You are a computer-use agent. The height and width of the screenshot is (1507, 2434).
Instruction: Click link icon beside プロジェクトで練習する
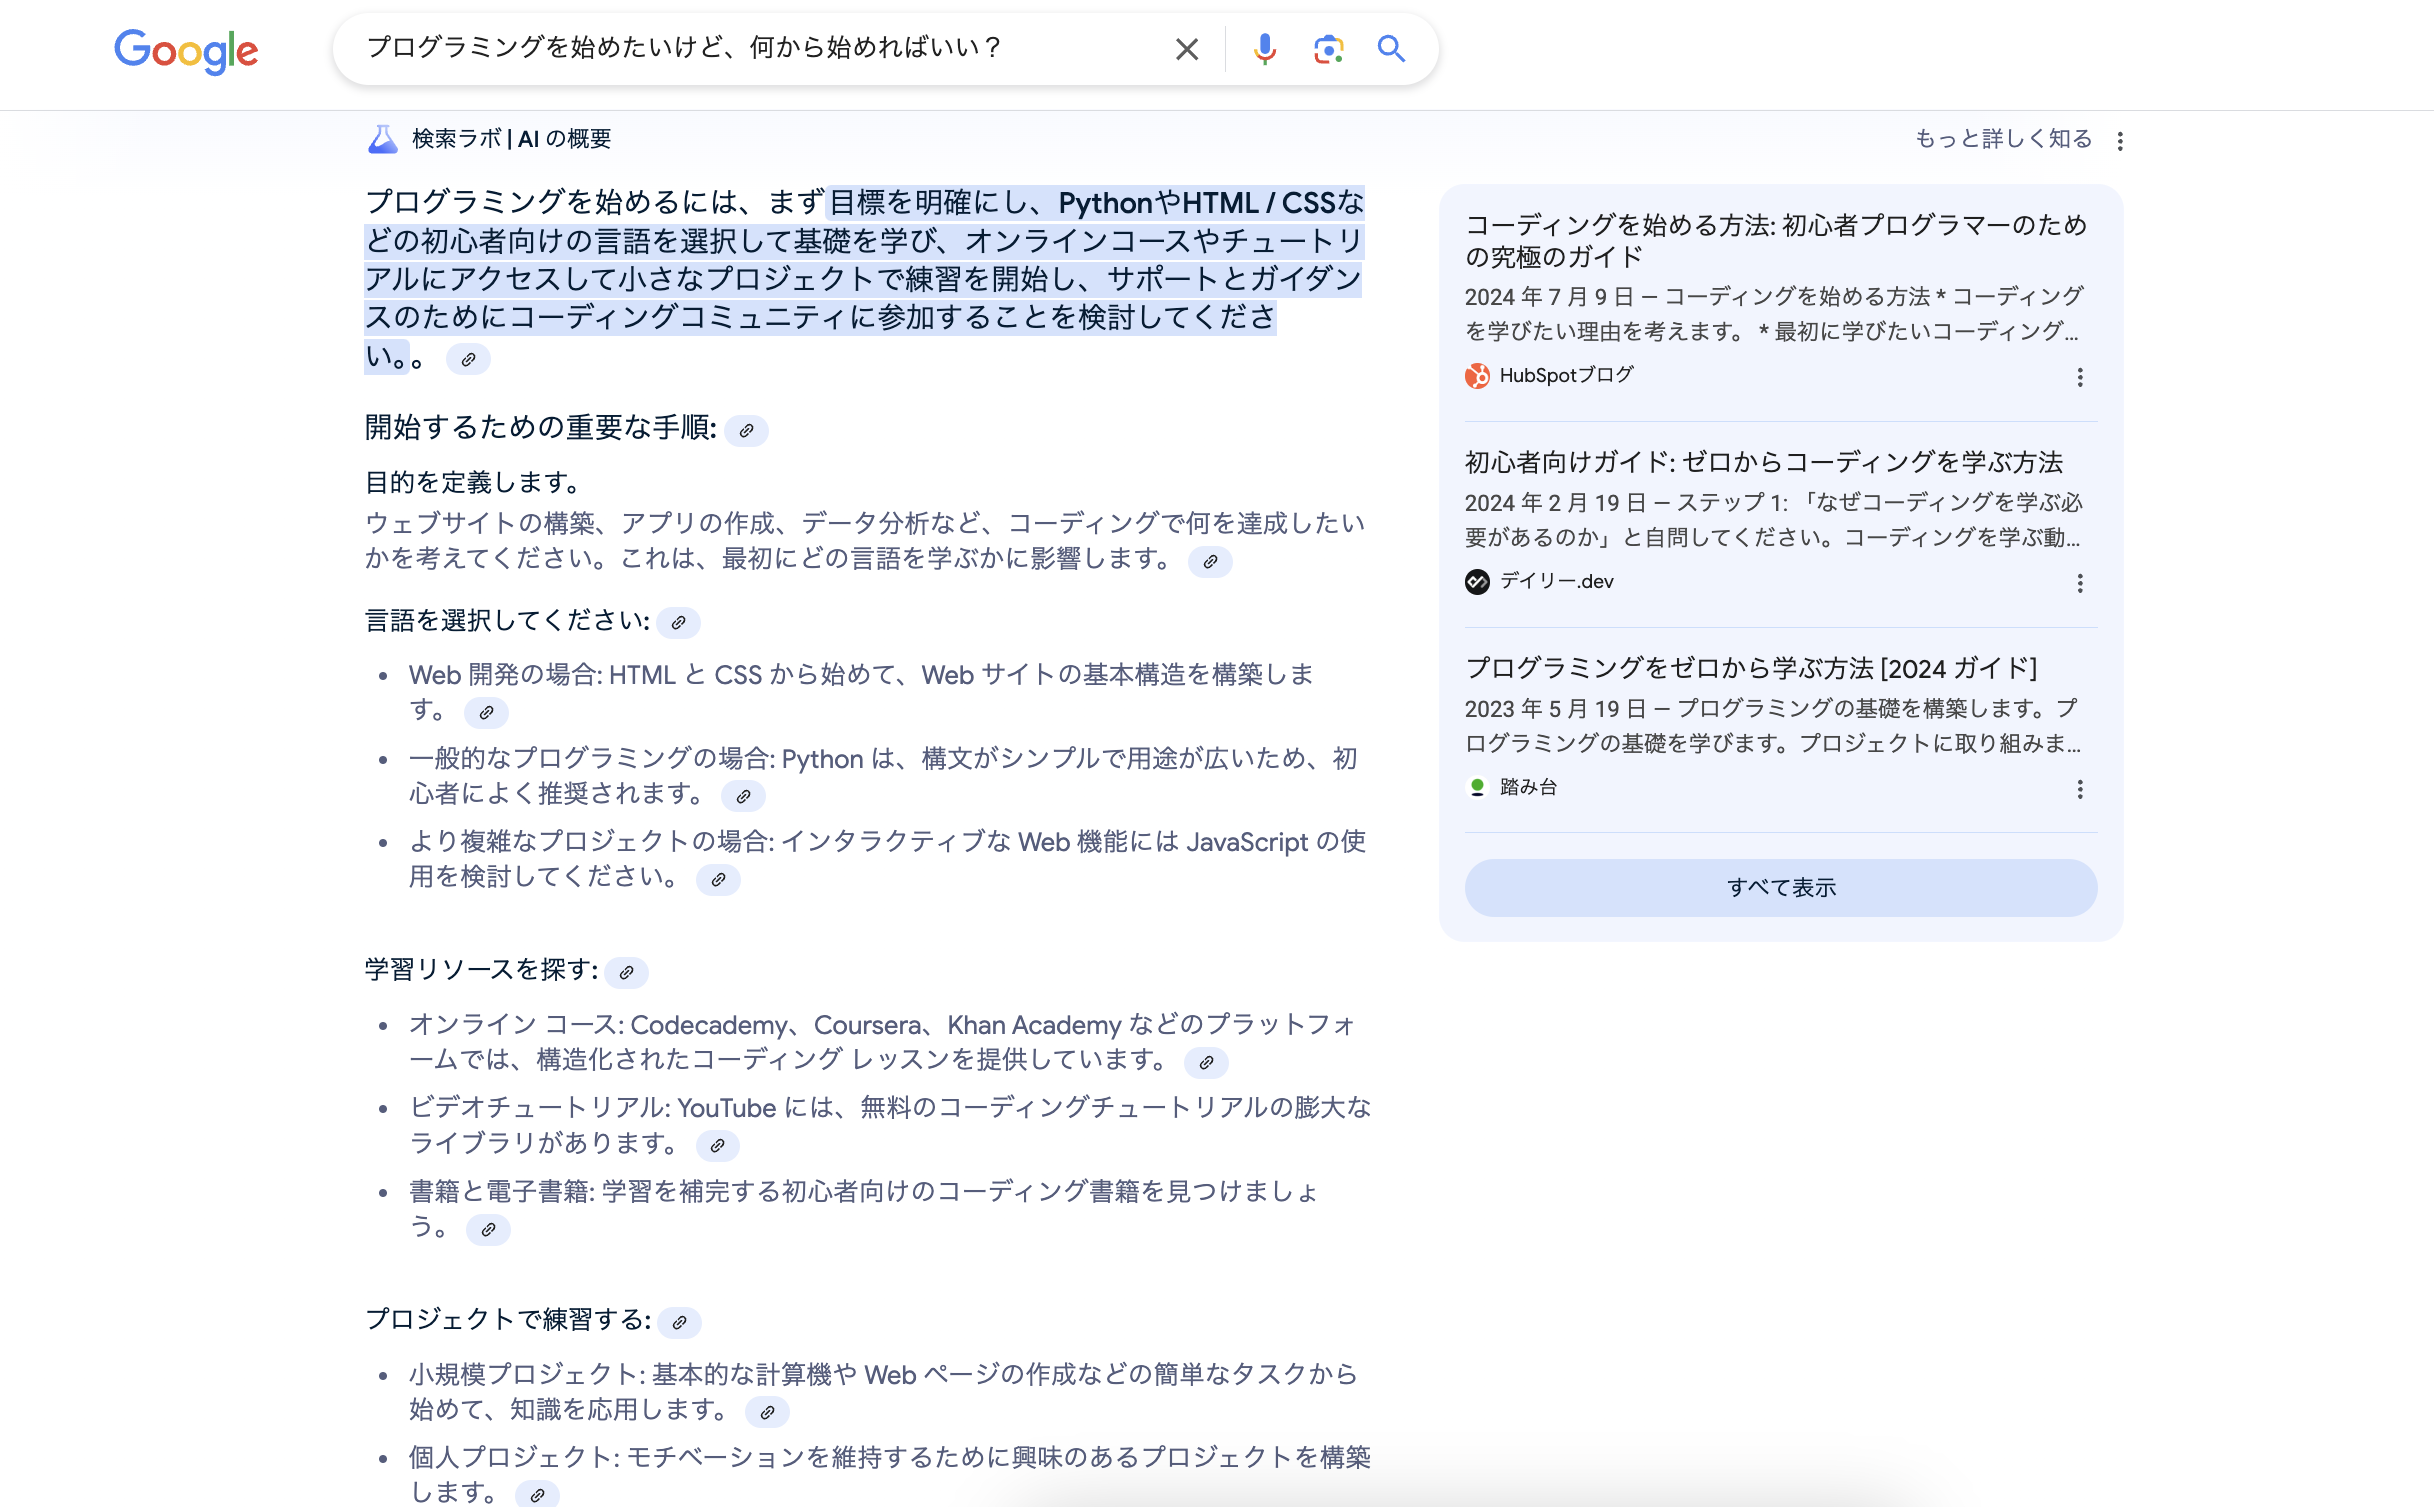(x=679, y=1322)
